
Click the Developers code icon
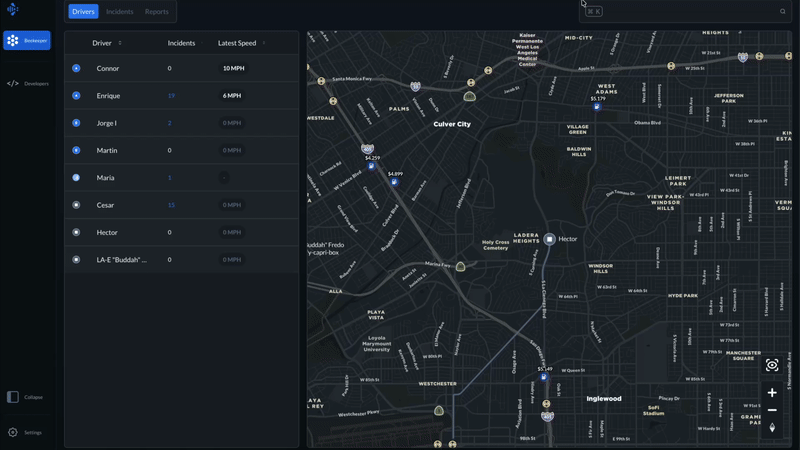tap(13, 84)
